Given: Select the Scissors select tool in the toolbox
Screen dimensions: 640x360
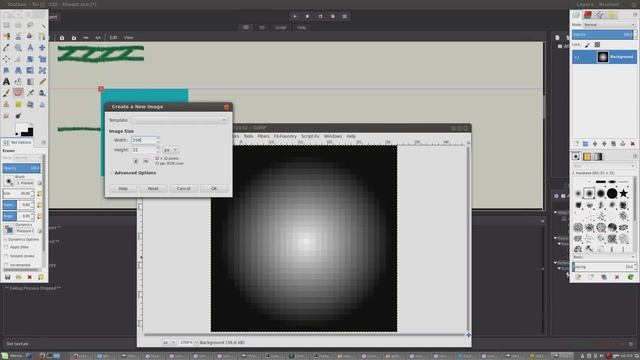Looking at the screenshot, I should coord(18,37).
